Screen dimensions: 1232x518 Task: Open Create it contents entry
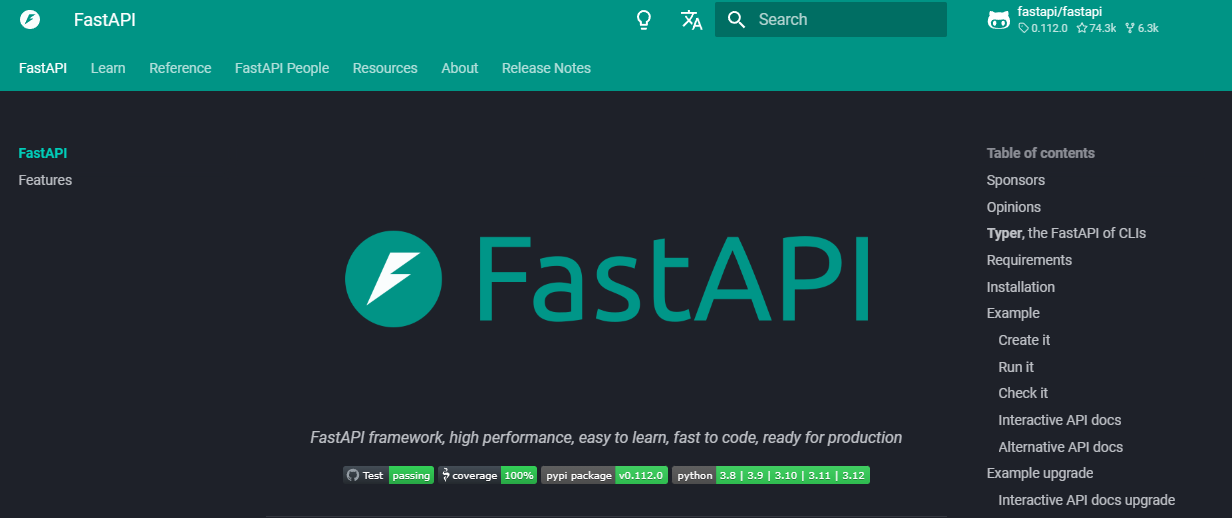pyautogui.click(x=1024, y=340)
